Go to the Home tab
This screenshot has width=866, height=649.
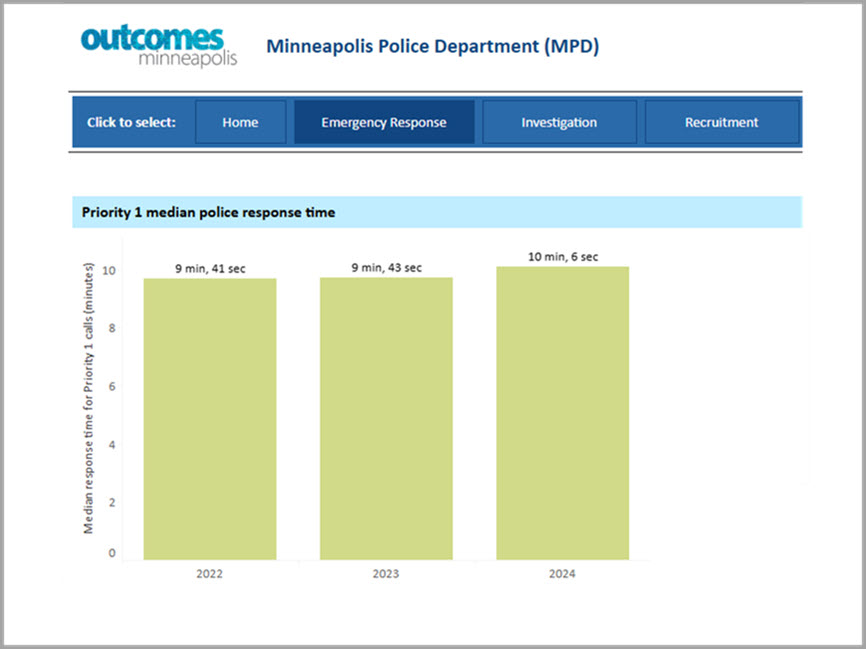coord(240,122)
